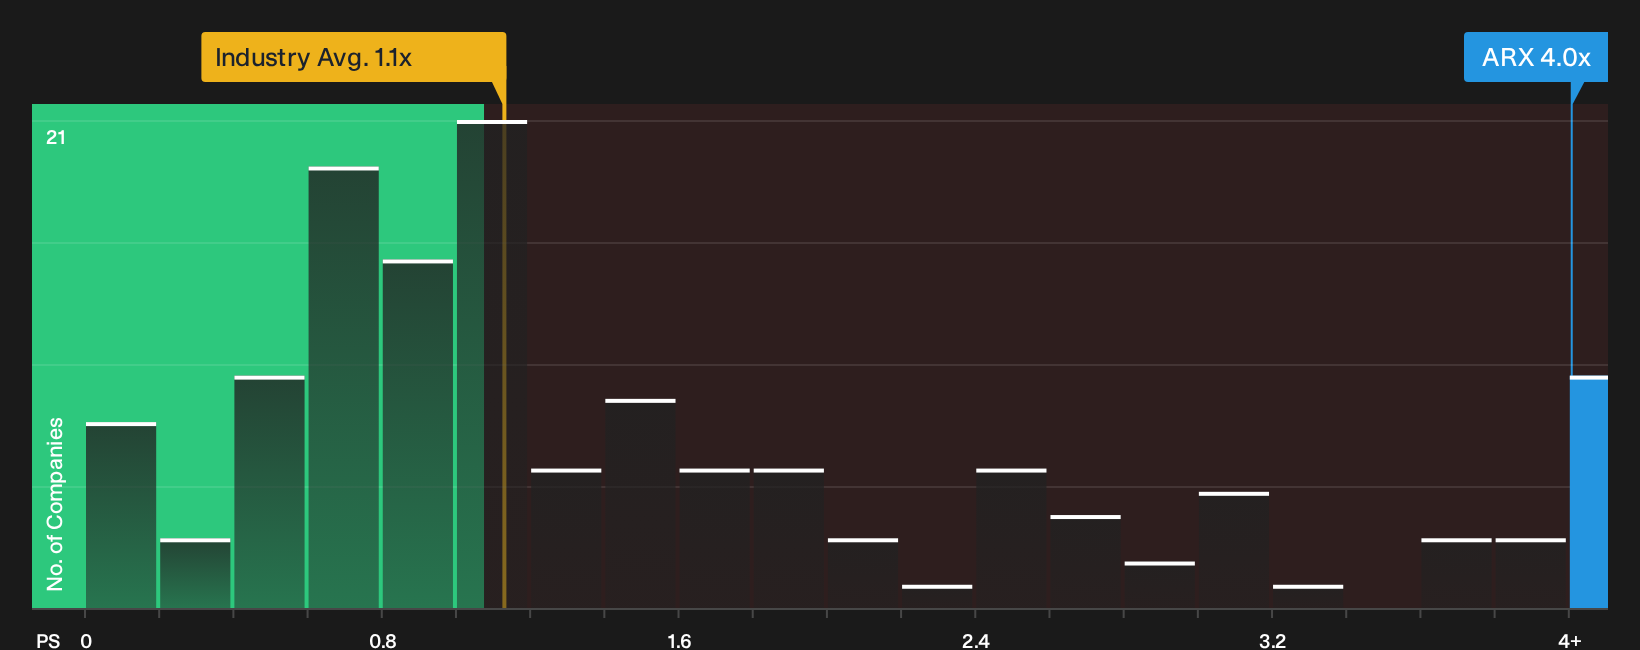Click the y-axis value 21

56,137
